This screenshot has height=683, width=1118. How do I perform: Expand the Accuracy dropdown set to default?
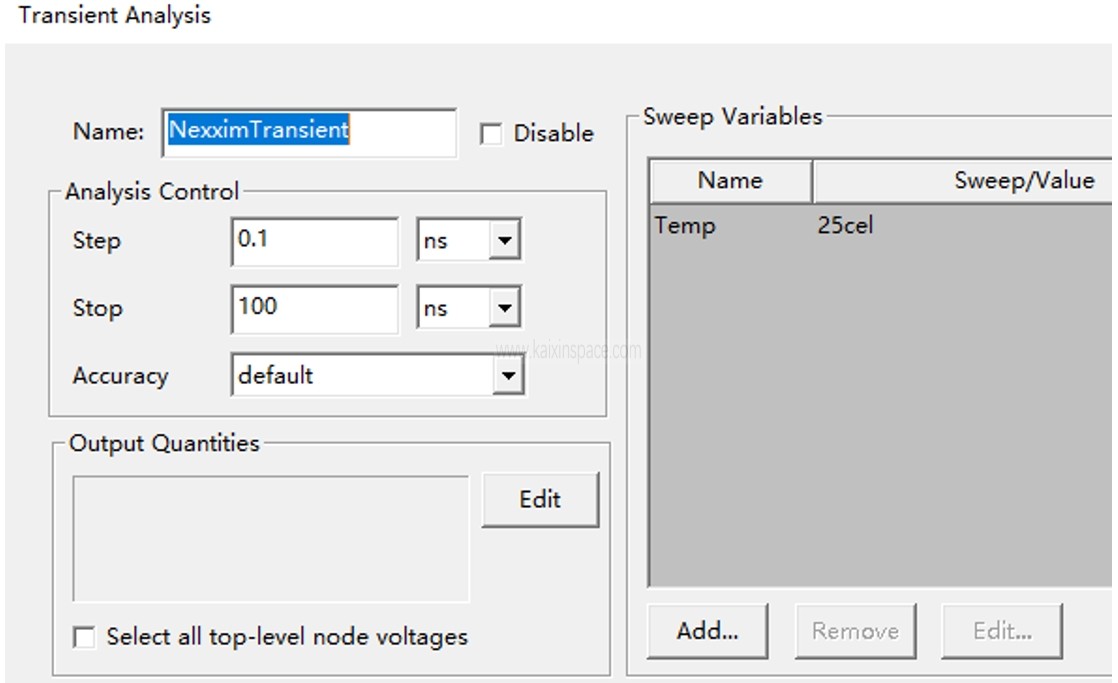click(x=508, y=376)
